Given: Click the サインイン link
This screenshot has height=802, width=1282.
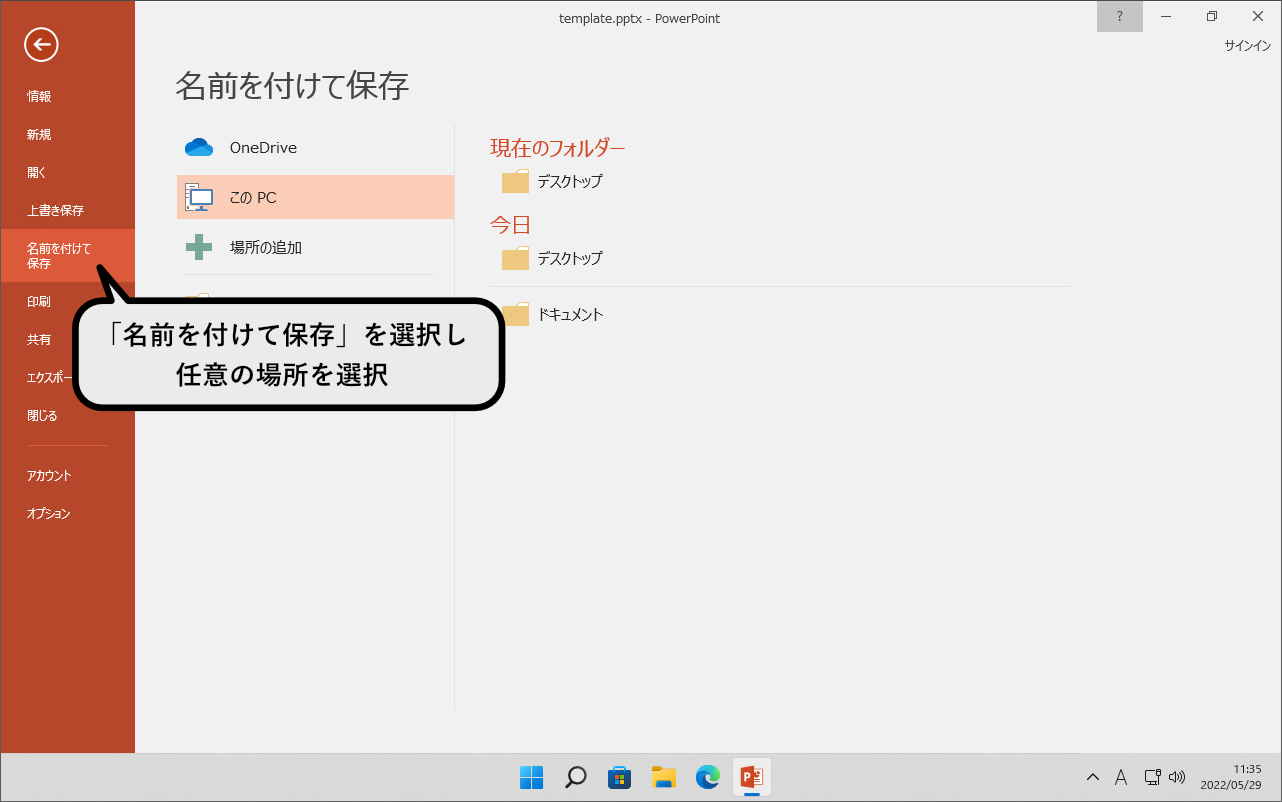Looking at the screenshot, I should click(x=1247, y=46).
